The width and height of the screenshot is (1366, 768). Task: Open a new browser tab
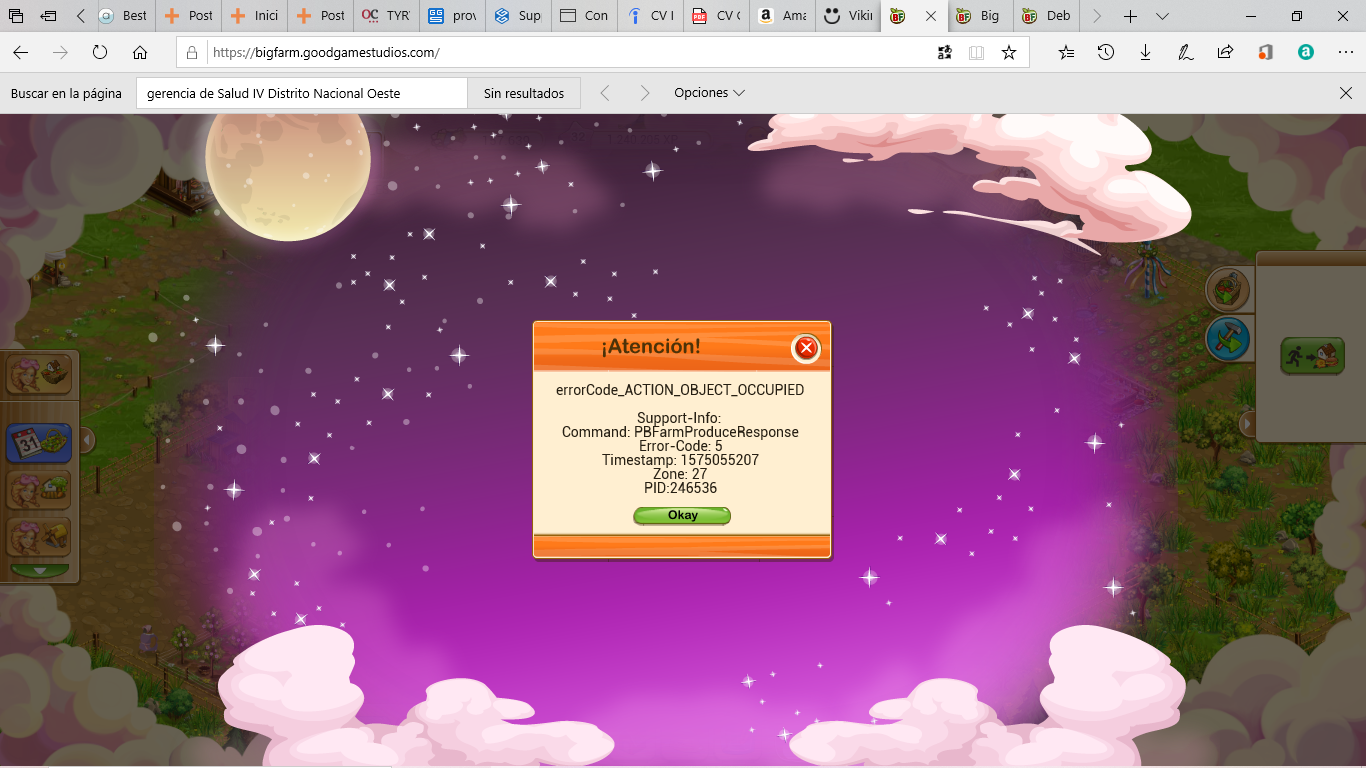[1130, 16]
